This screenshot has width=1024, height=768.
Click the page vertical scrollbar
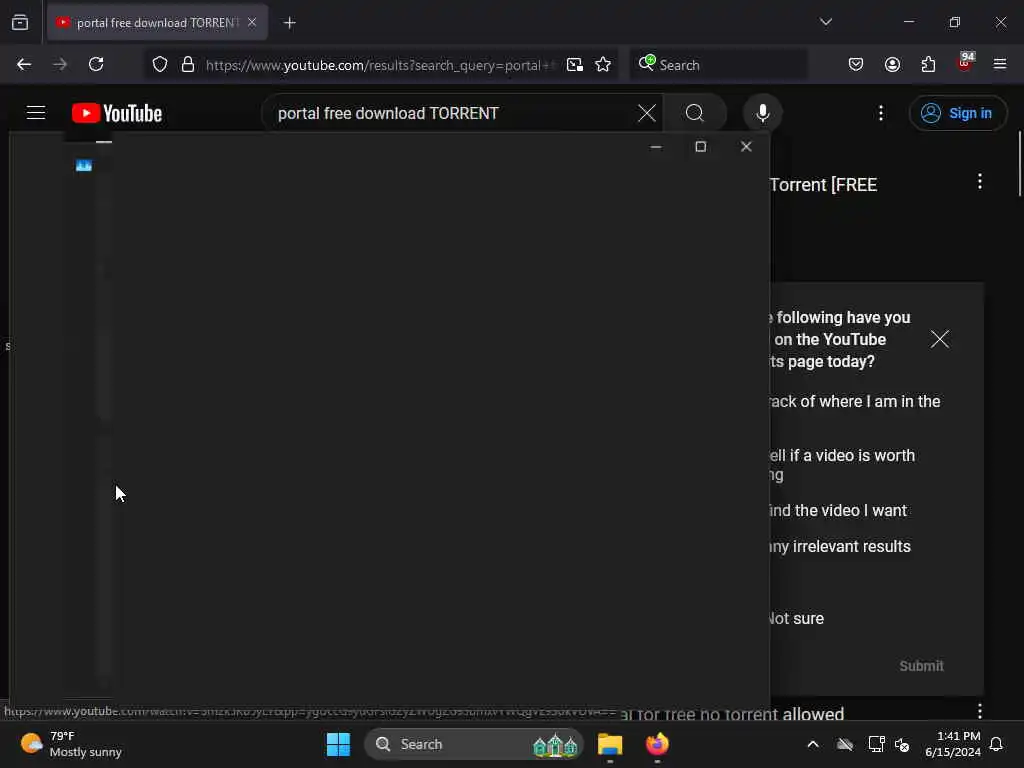pos(1019,163)
